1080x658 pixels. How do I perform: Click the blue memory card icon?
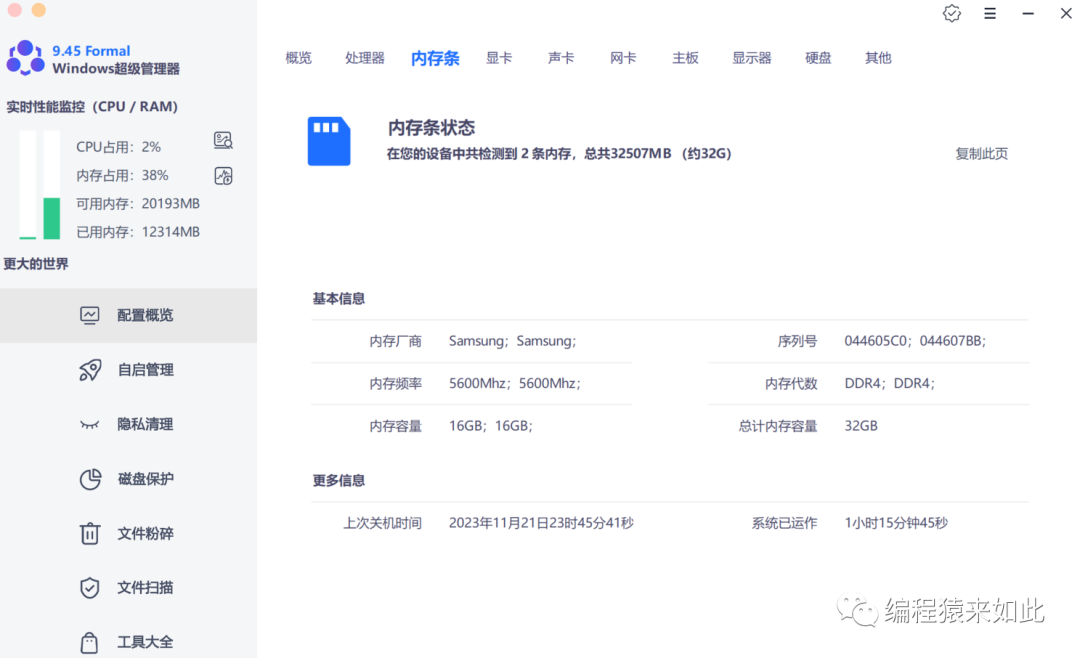329,141
